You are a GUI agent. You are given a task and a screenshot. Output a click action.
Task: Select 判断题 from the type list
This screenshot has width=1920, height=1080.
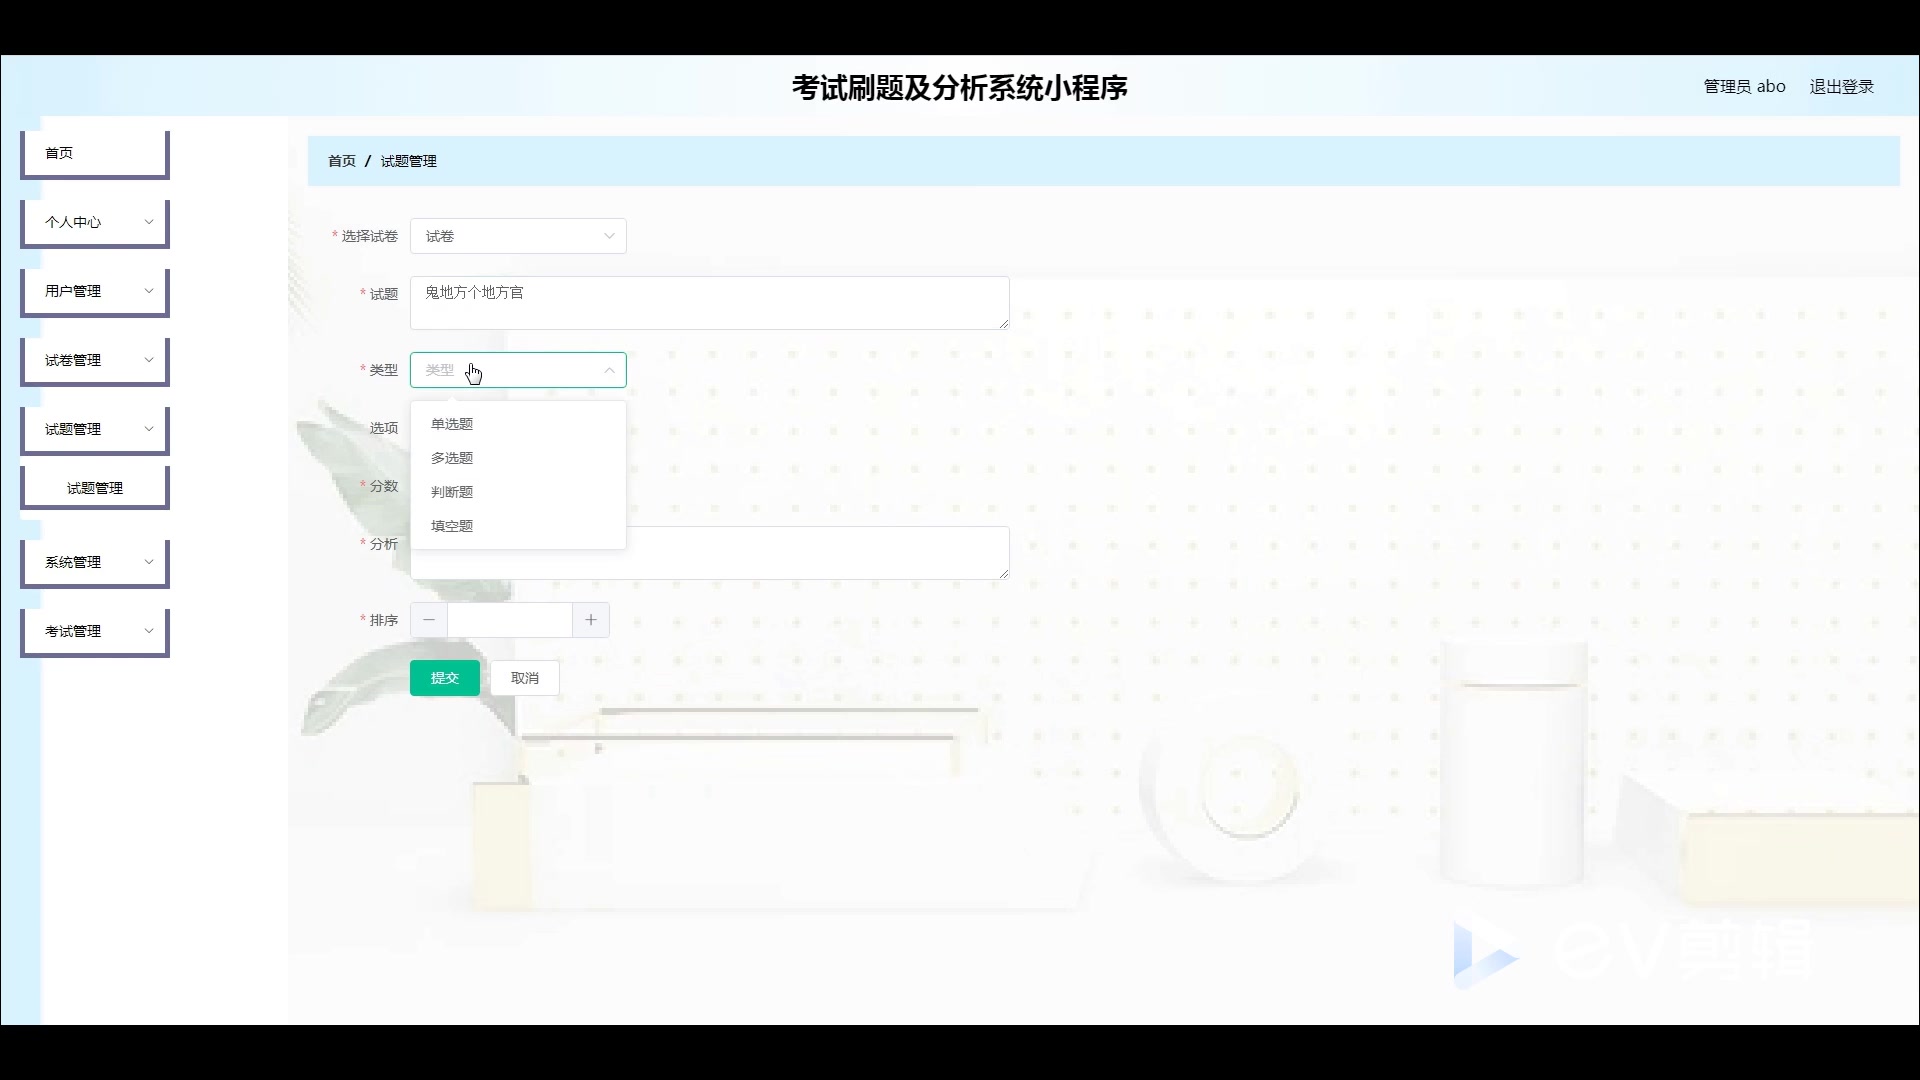click(x=452, y=491)
